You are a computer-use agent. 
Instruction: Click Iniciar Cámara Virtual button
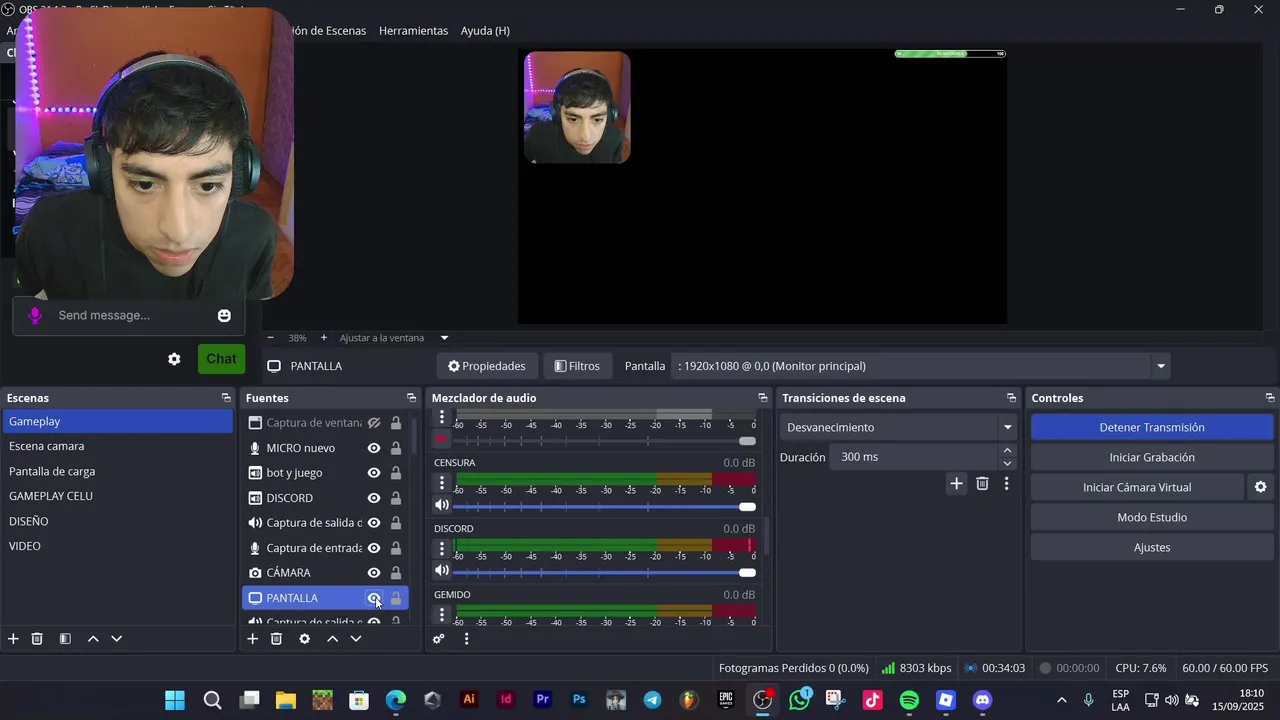[x=1137, y=487]
